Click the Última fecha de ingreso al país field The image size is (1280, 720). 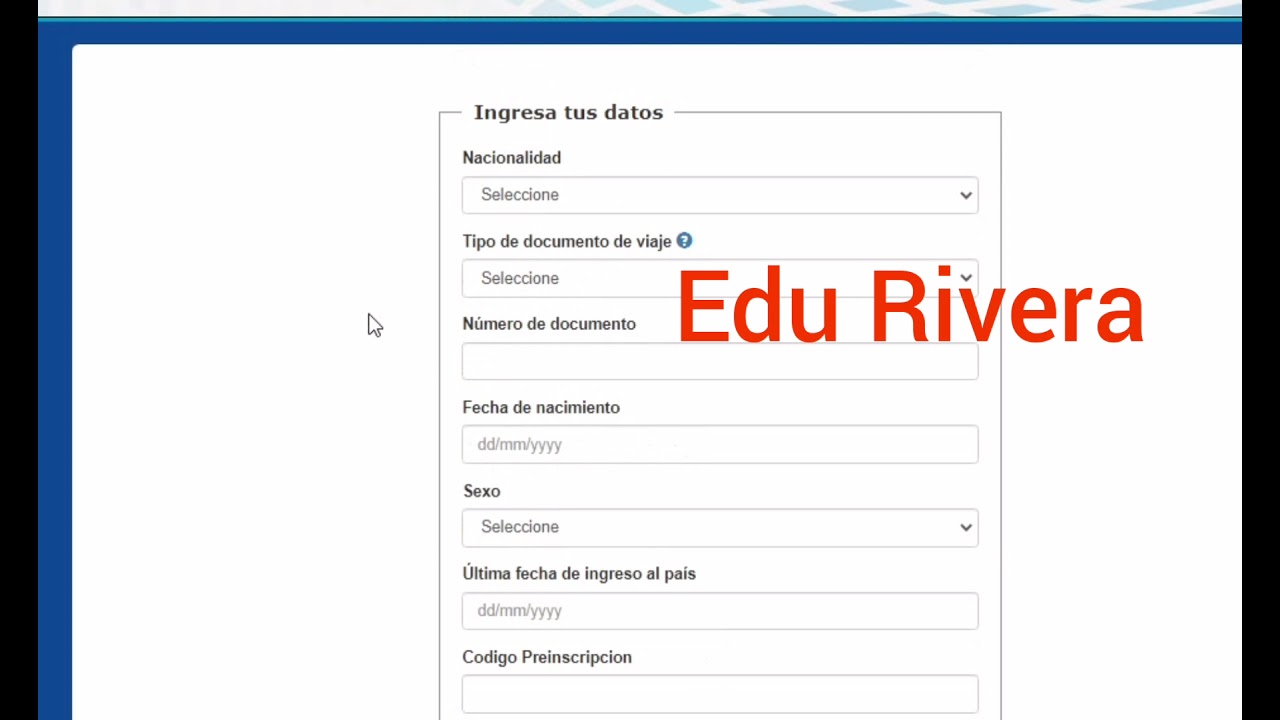[x=720, y=611]
